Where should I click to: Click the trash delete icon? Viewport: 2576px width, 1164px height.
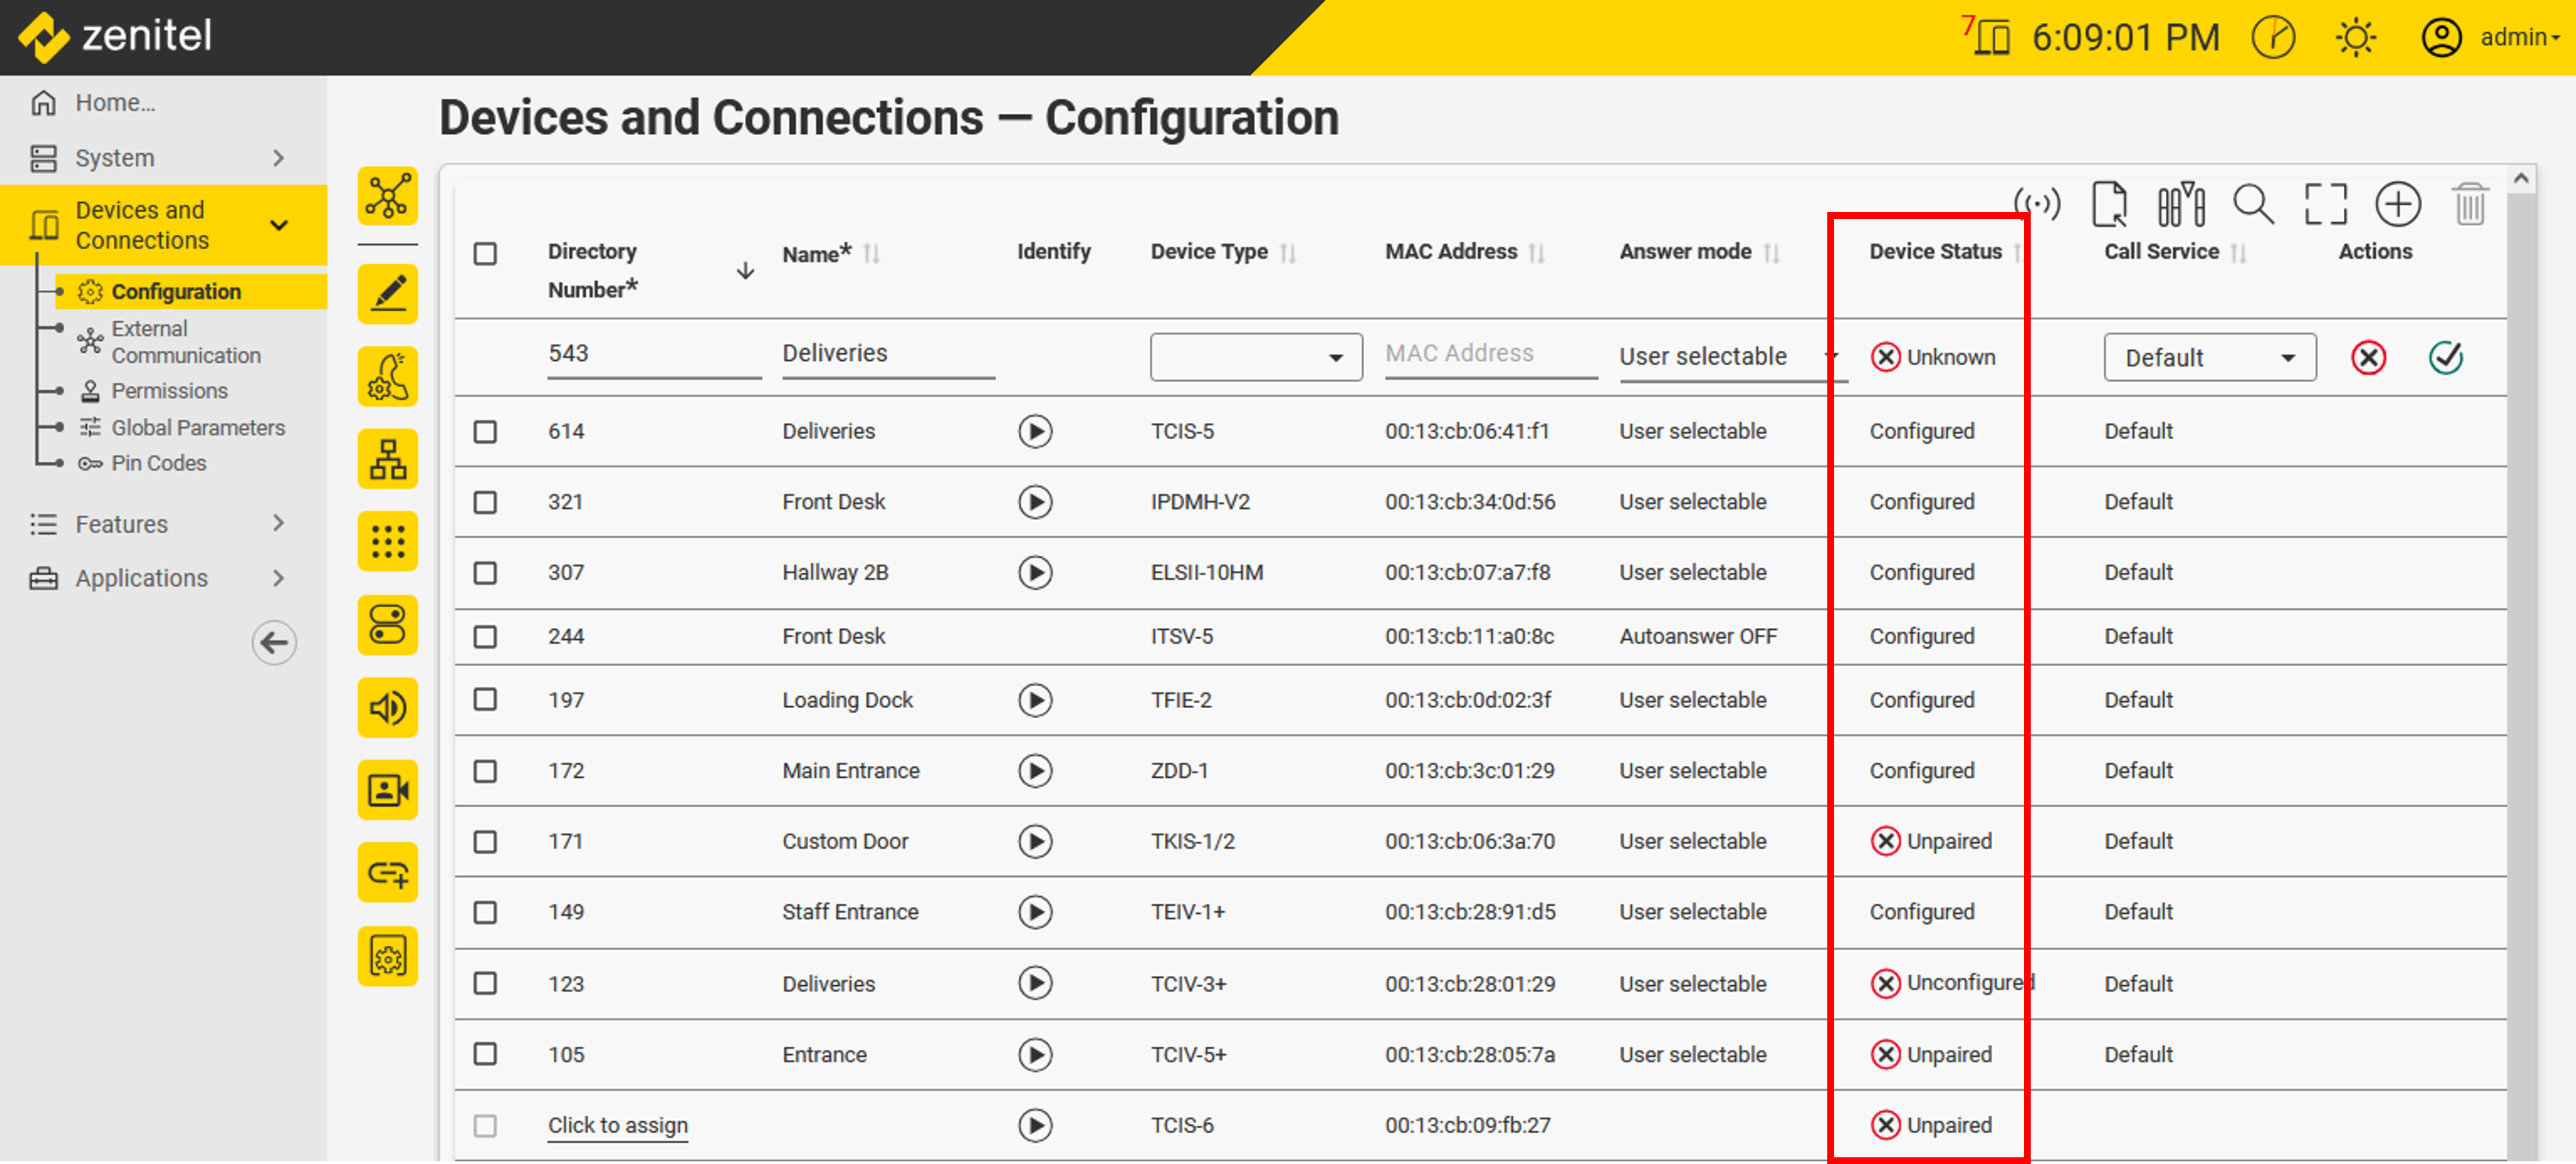tap(2469, 205)
